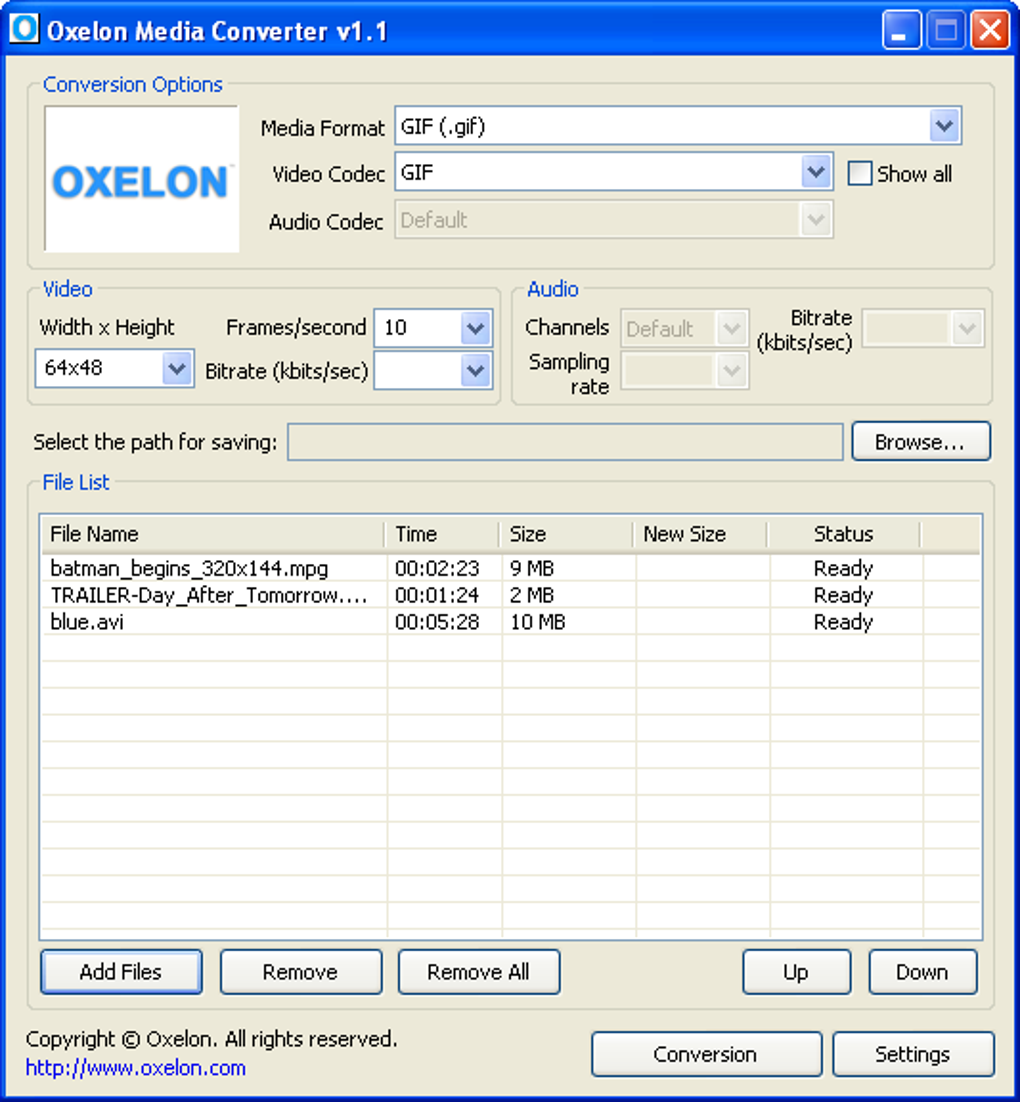Click the Browse... button
This screenshot has width=1020, height=1102.
point(921,442)
